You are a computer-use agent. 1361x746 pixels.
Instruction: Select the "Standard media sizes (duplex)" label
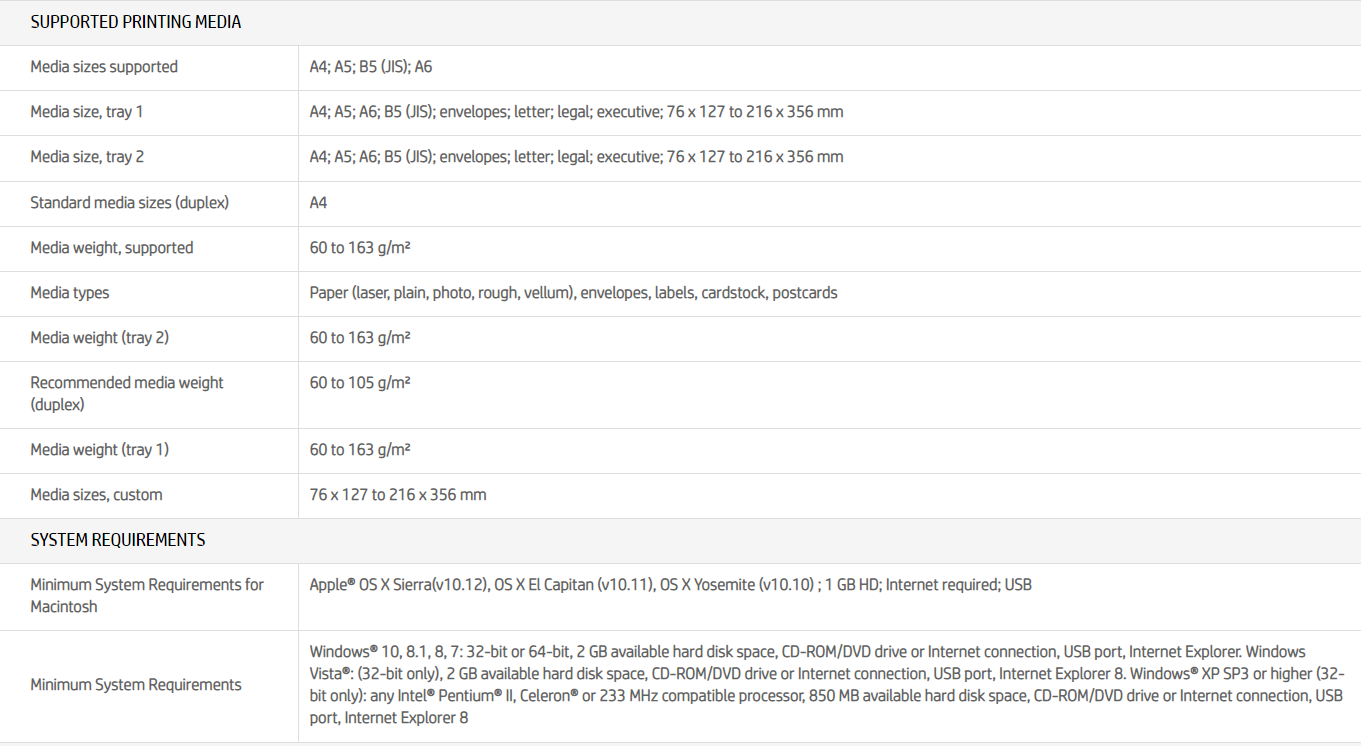(130, 203)
